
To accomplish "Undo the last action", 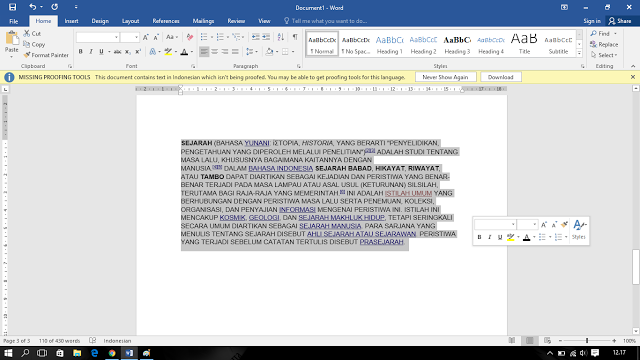I will pos(32,7).
